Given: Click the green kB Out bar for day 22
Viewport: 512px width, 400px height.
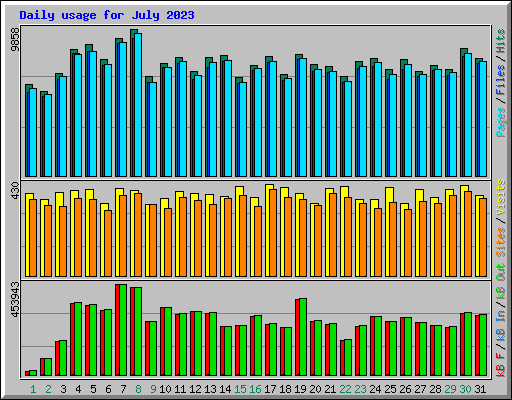Looking at the screenshot, I should 348,358.
